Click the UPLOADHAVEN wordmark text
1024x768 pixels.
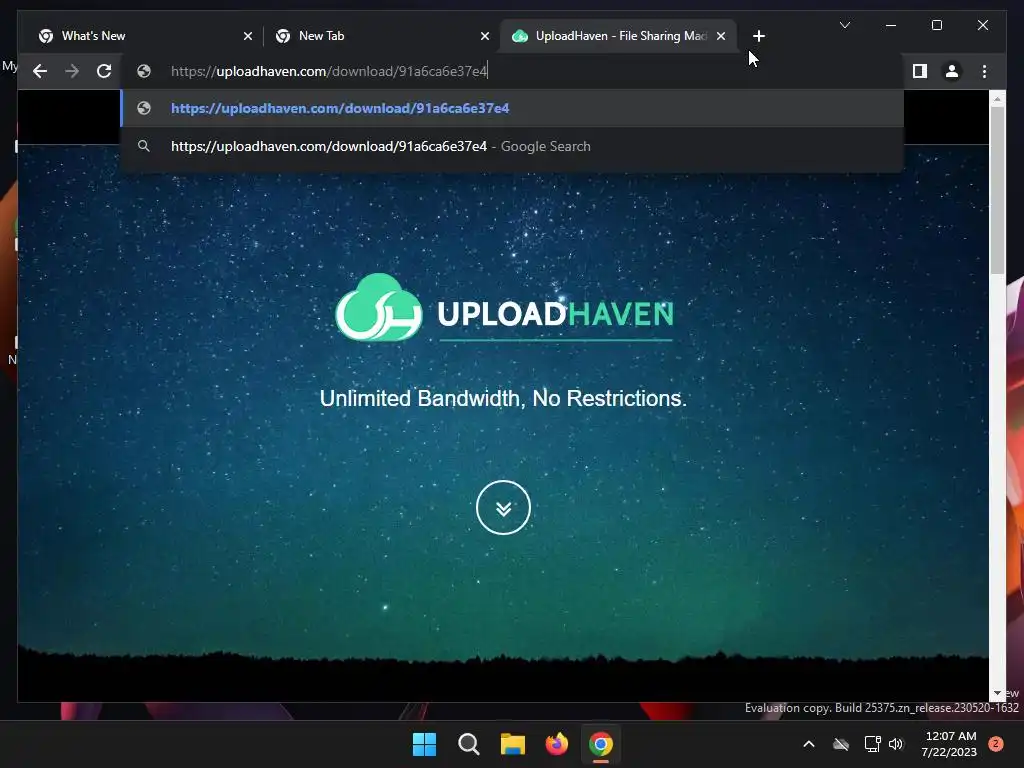point(555,314)
